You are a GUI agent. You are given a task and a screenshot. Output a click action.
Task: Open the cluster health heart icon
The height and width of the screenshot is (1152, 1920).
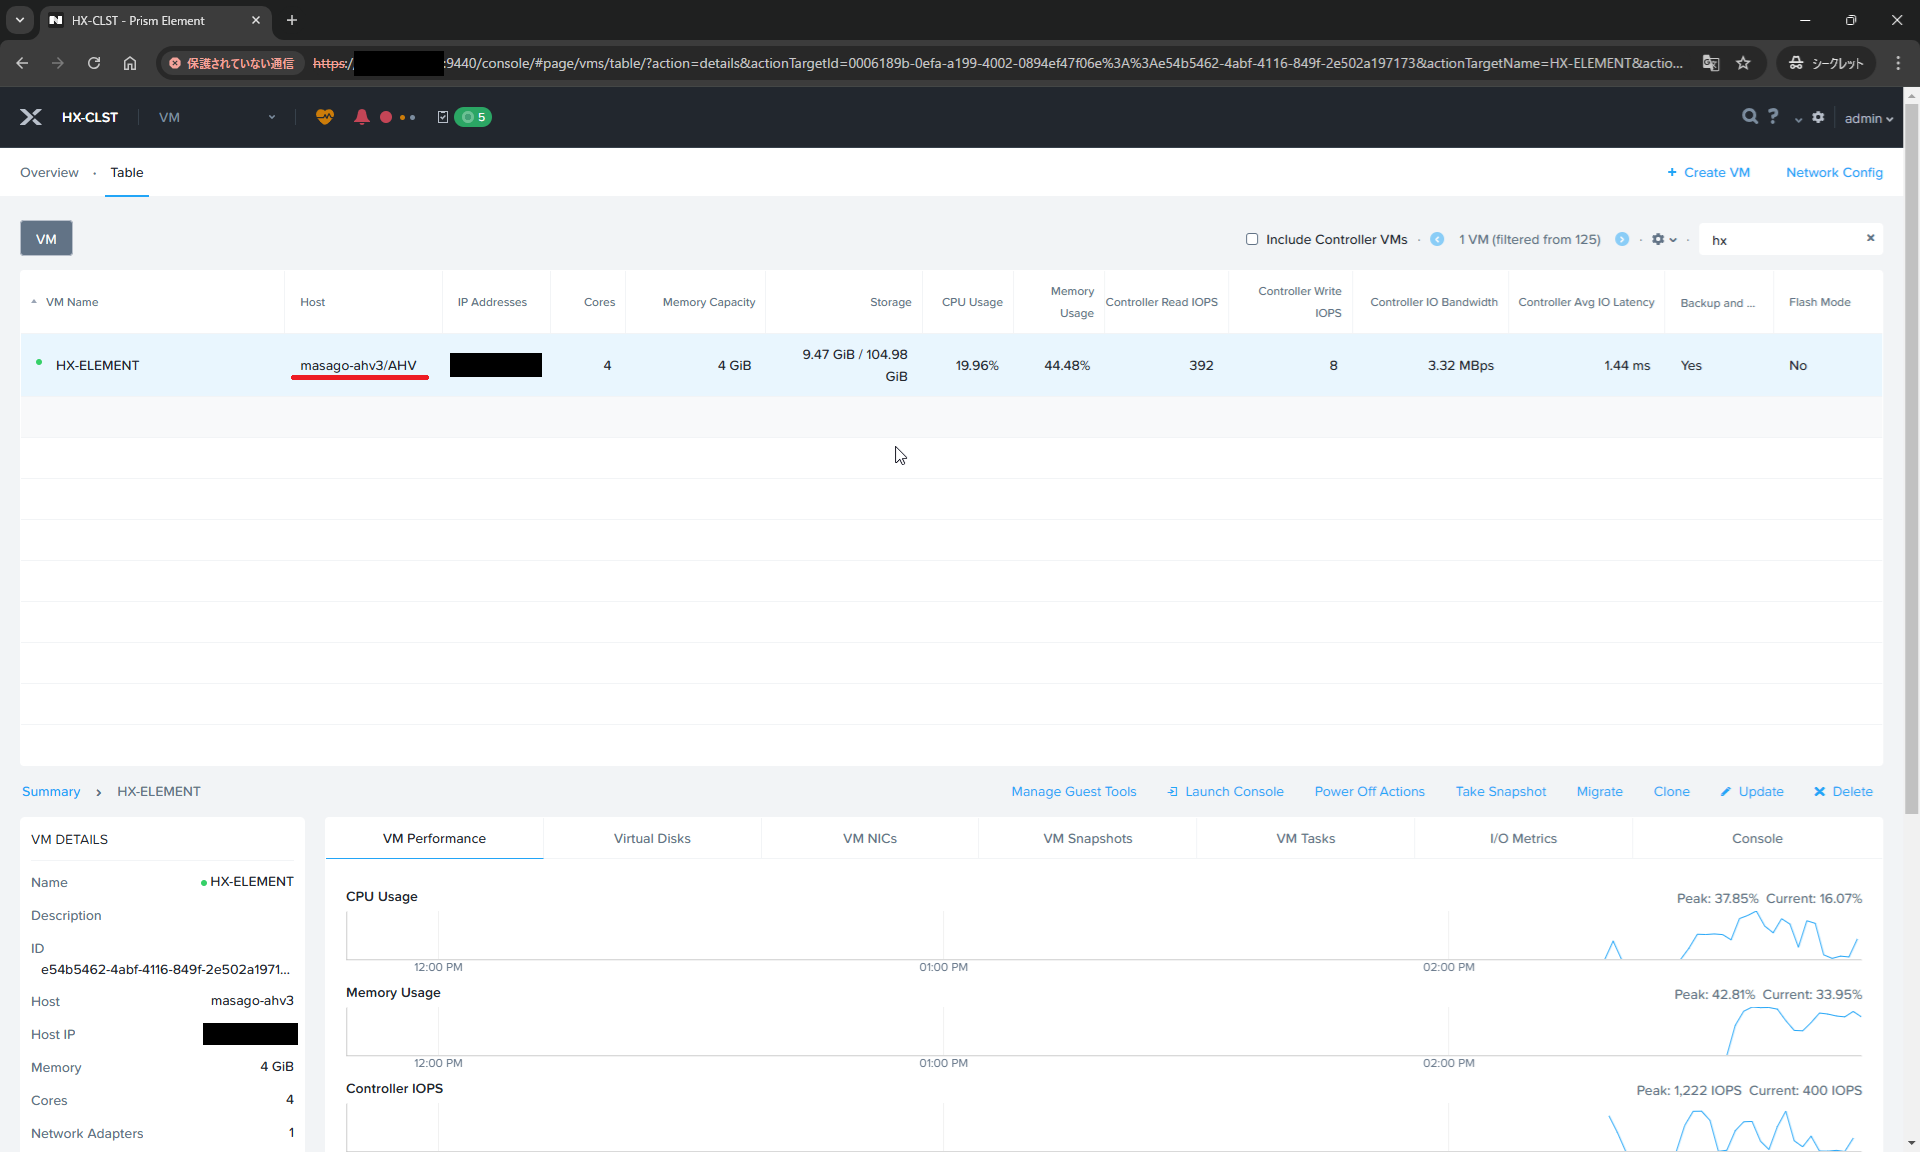pos(324,117)
